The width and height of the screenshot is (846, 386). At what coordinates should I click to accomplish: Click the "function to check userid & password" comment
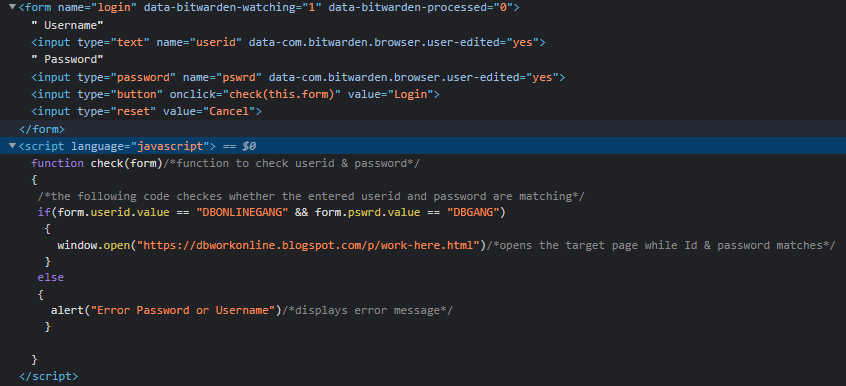click(x=292, y=163)
